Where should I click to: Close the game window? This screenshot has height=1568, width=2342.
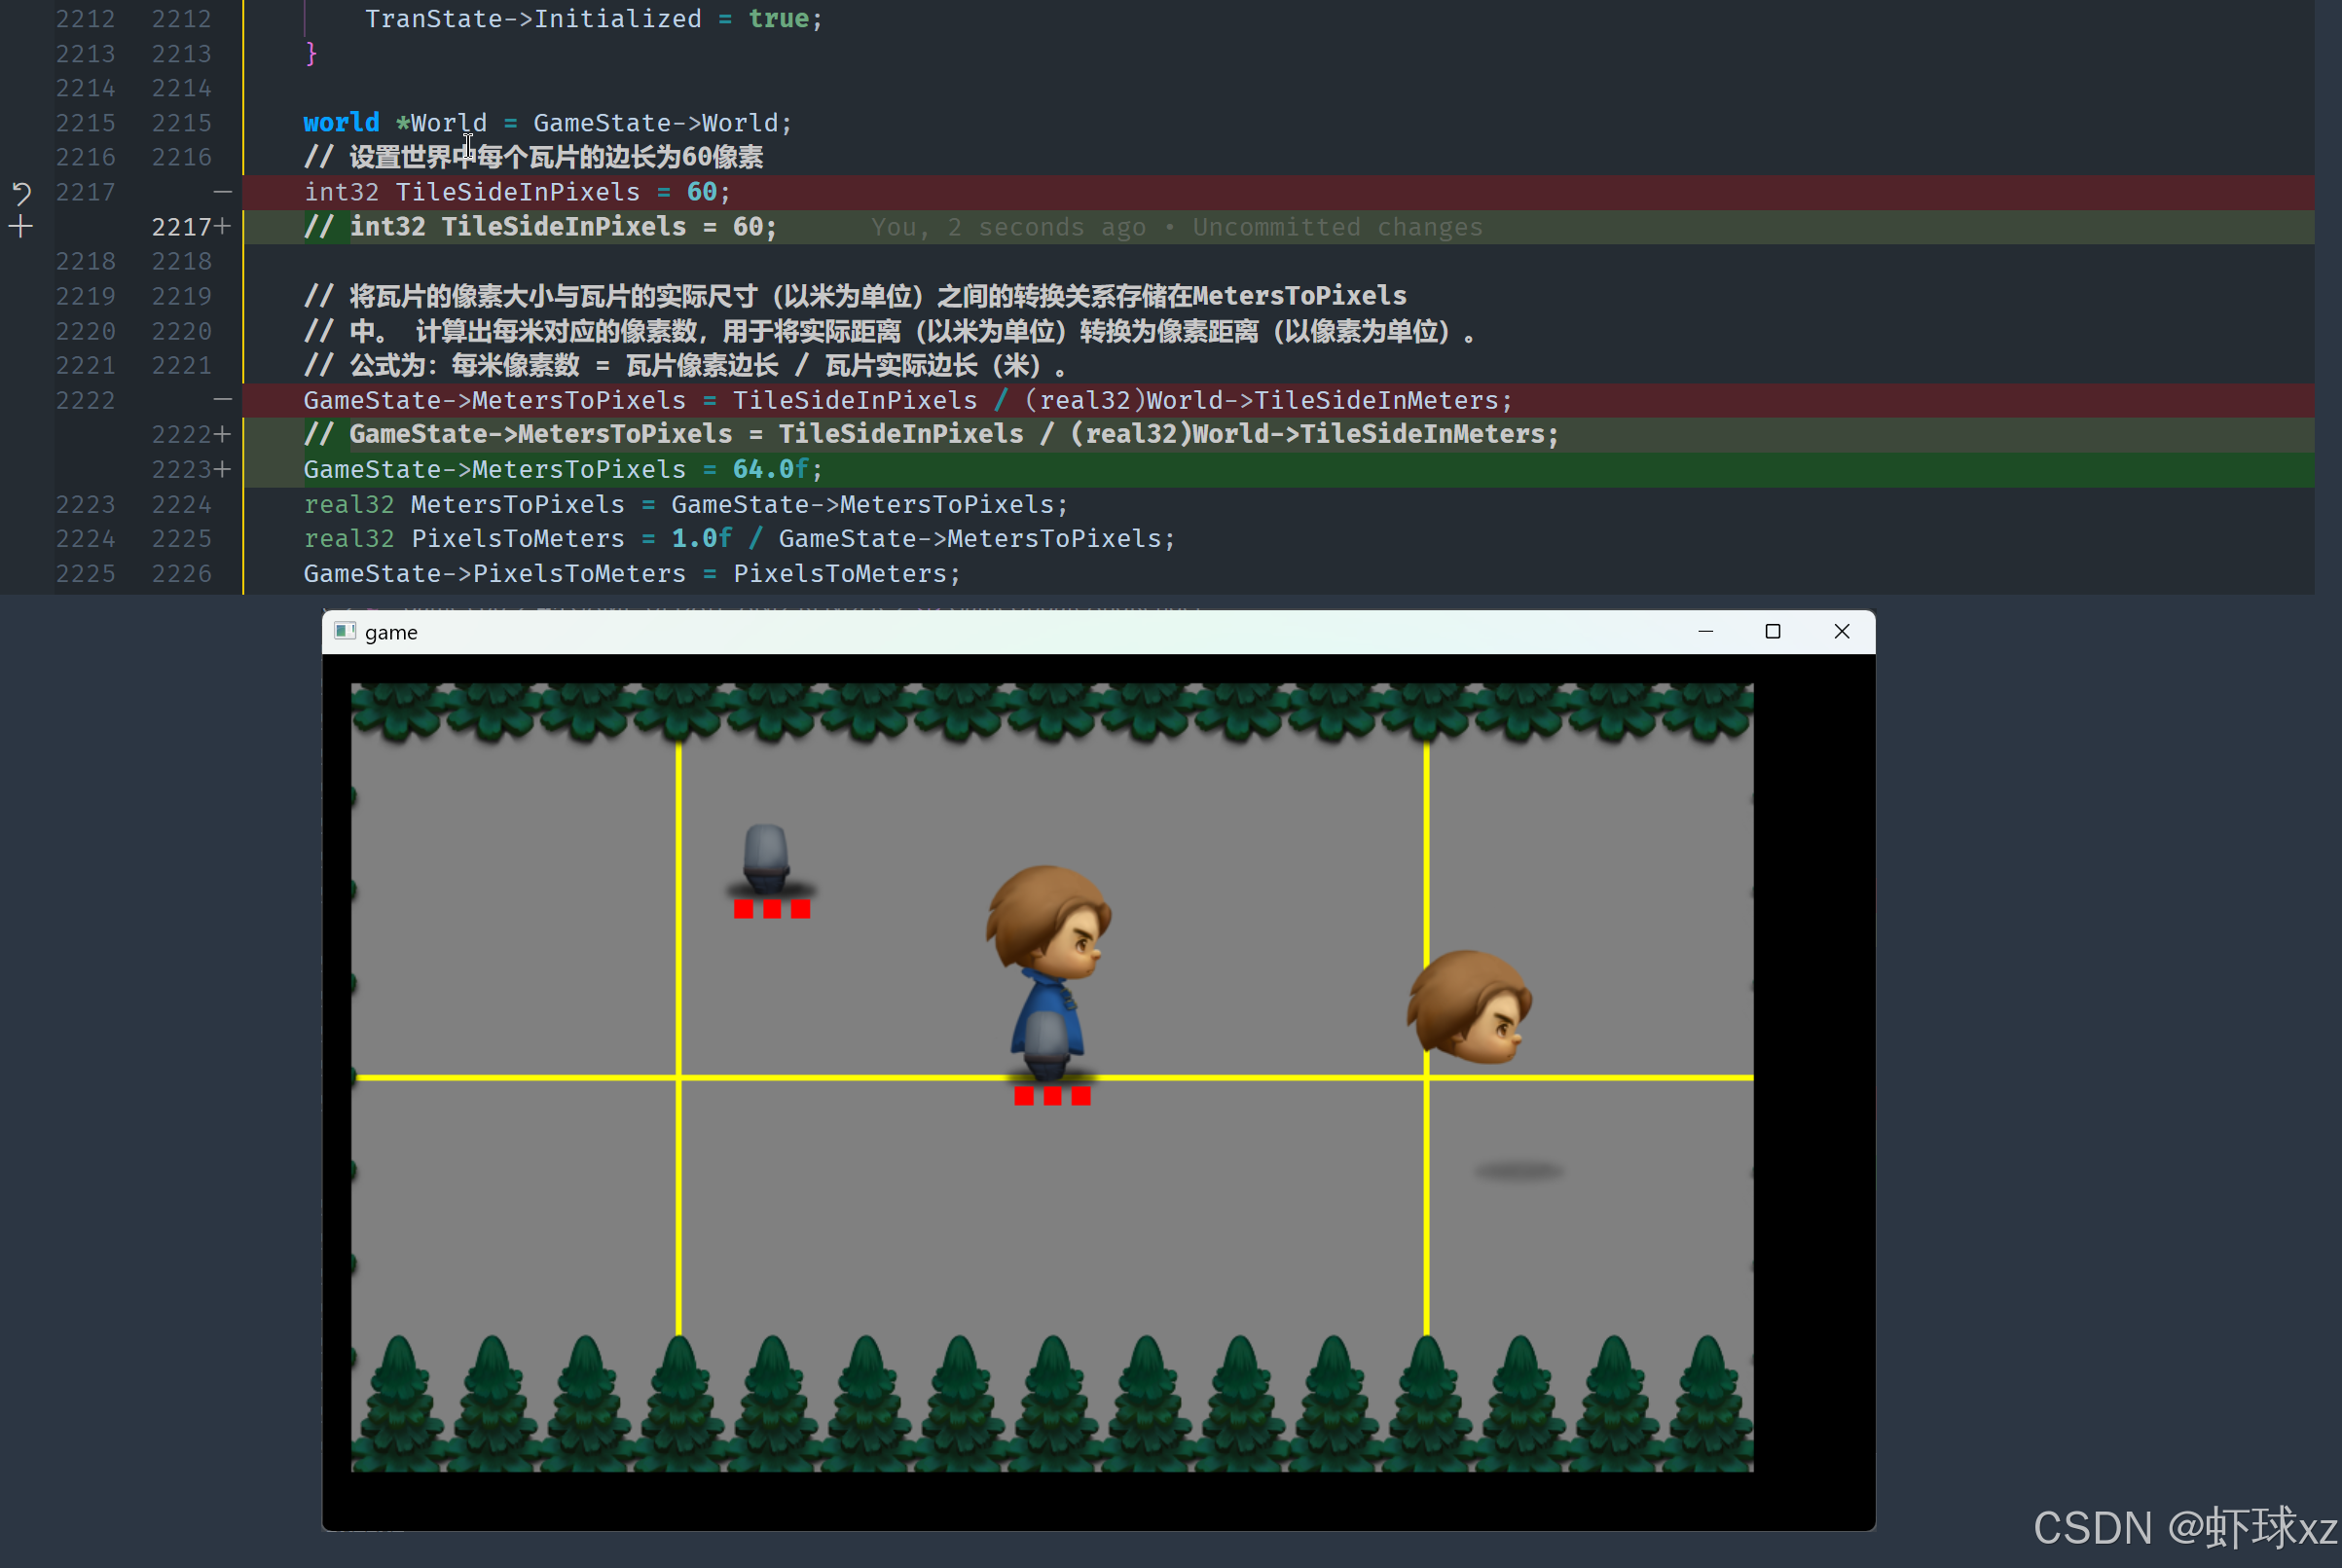(x=1841, y=631)
